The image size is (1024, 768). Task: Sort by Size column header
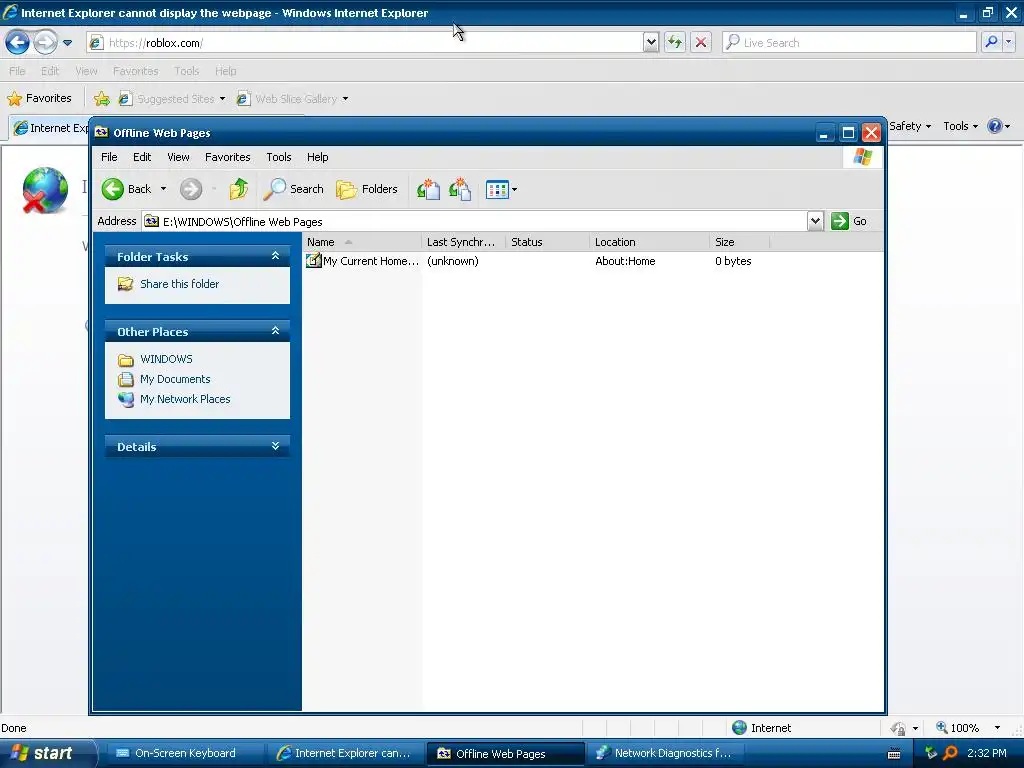point(739,242)
